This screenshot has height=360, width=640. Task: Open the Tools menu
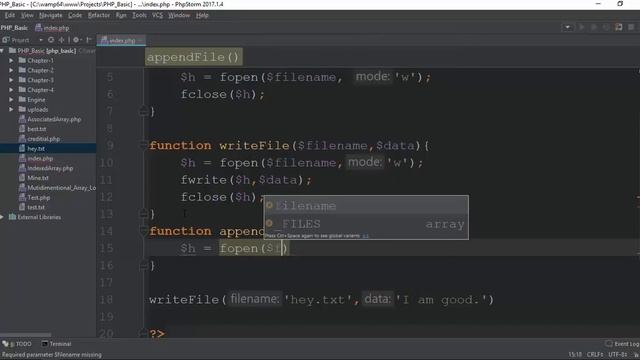click(x=139, y=15)
